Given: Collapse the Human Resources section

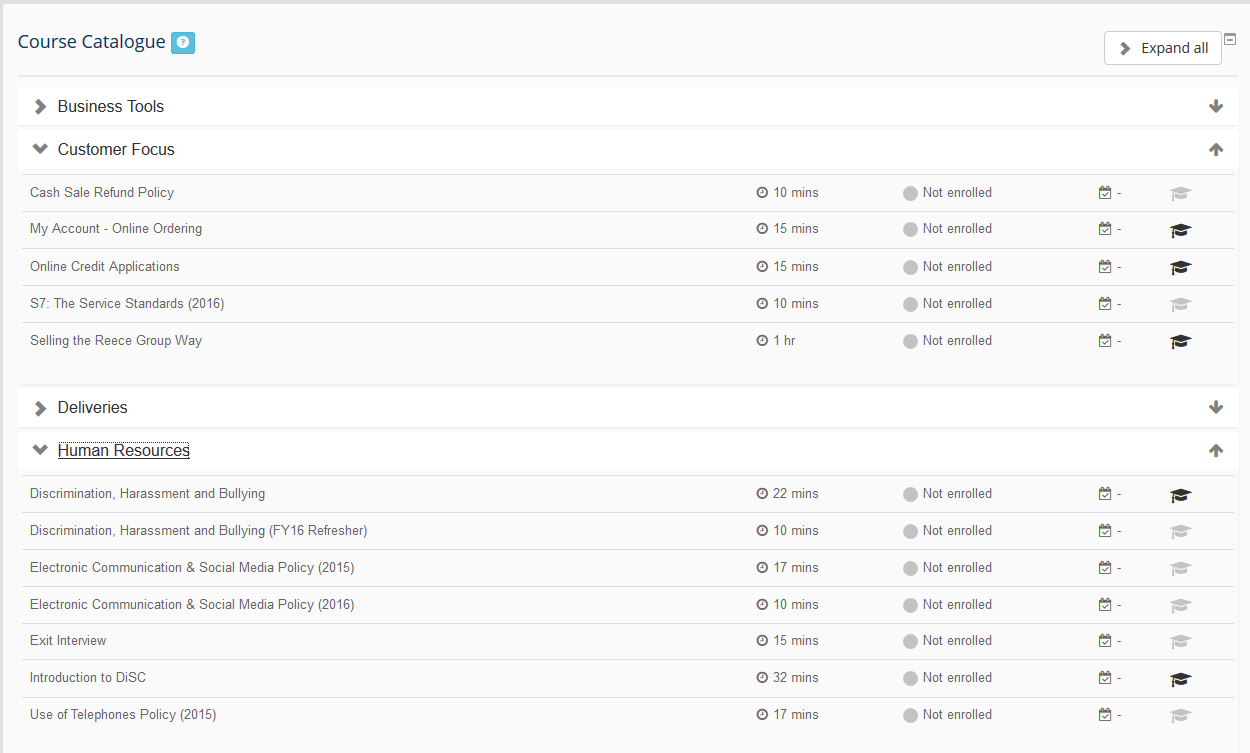Looking at the screenshot, I should [x=123, y=450].
